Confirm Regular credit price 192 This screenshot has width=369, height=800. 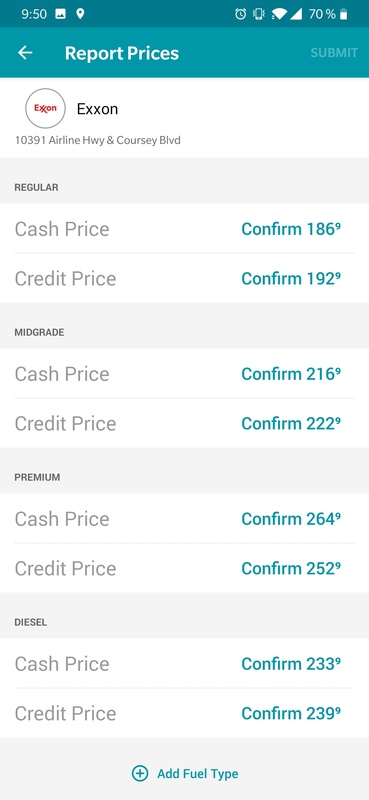[291, 279]
